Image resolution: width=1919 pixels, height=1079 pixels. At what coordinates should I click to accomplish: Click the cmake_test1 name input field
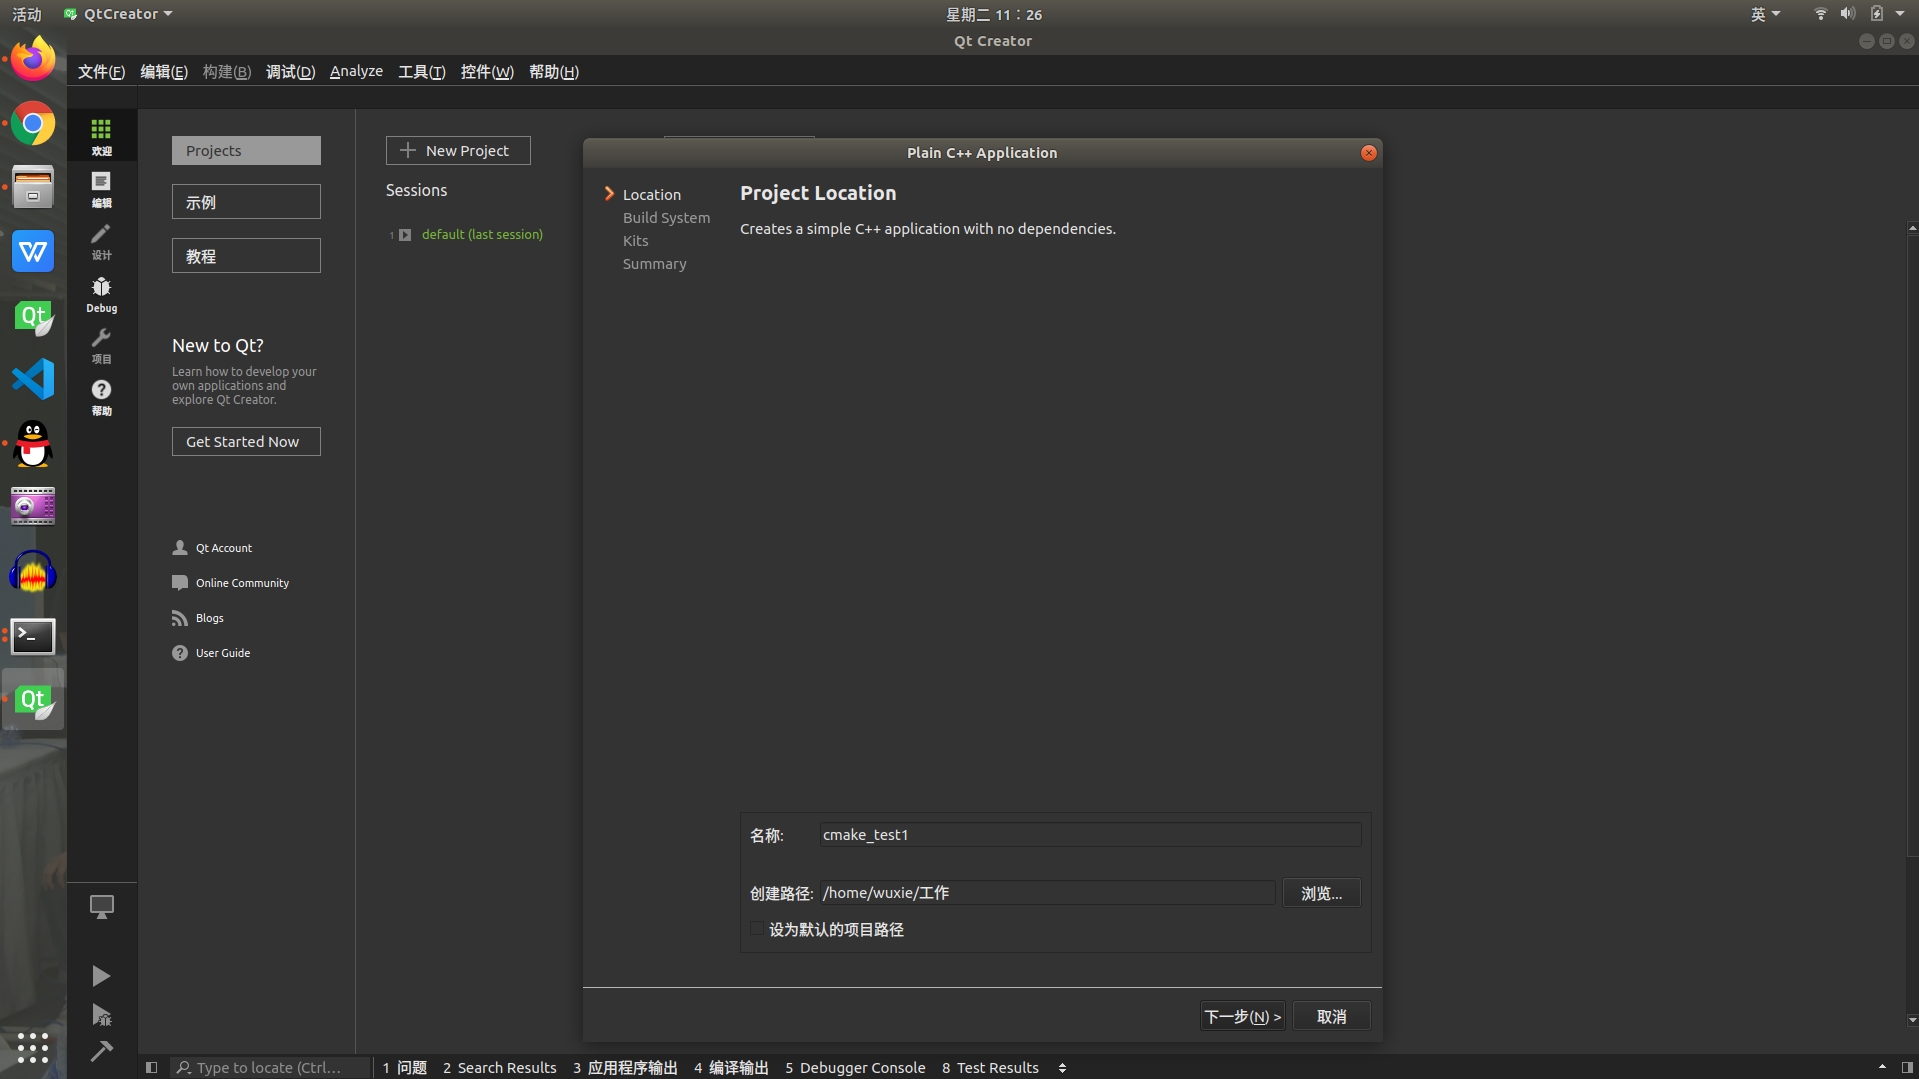point(1087,834)
